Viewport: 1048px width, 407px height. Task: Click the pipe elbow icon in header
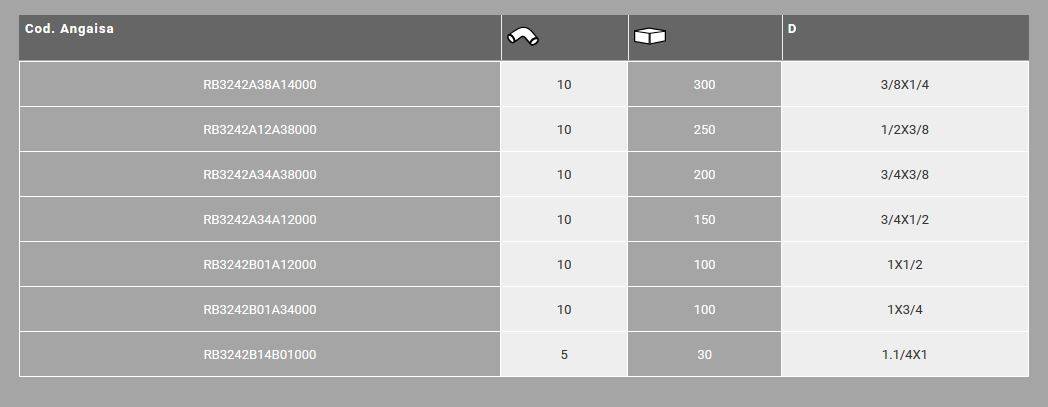522,37
